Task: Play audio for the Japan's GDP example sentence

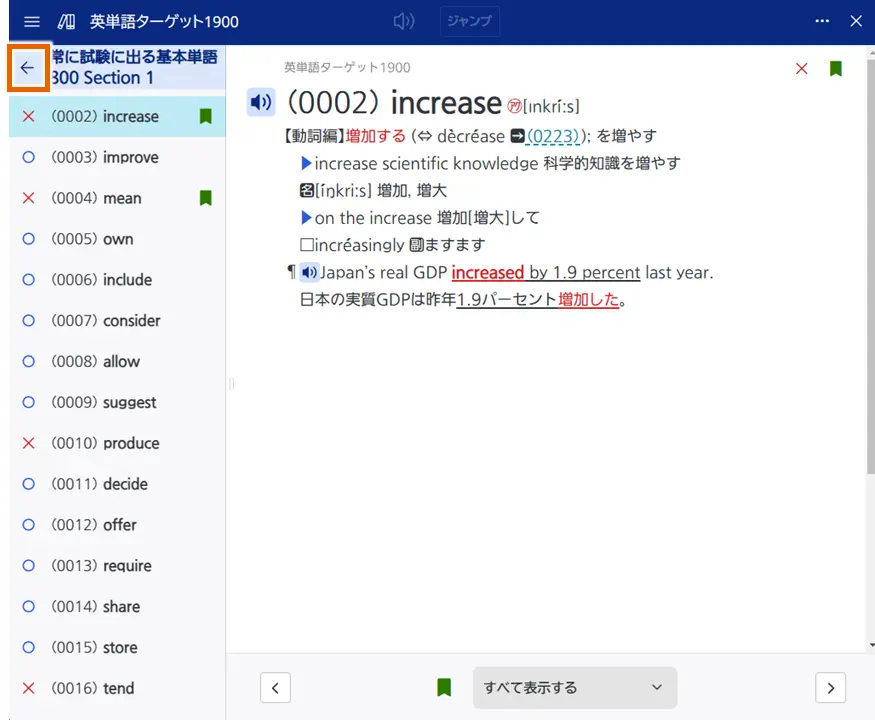Action: tap(309, 271)
